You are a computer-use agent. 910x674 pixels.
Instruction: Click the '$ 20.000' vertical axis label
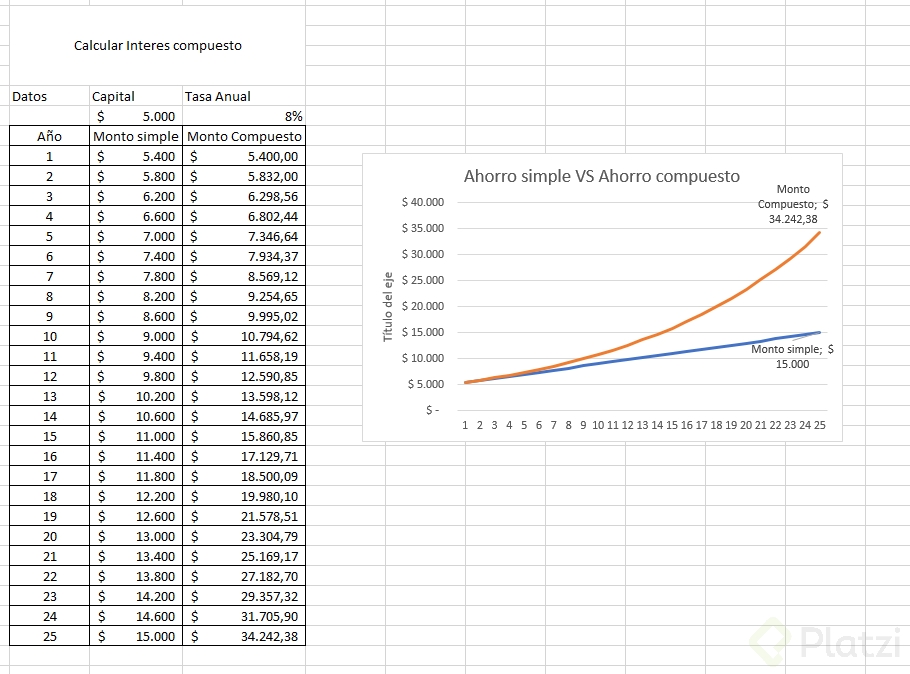pyautogui.click(x=422, y=306)
